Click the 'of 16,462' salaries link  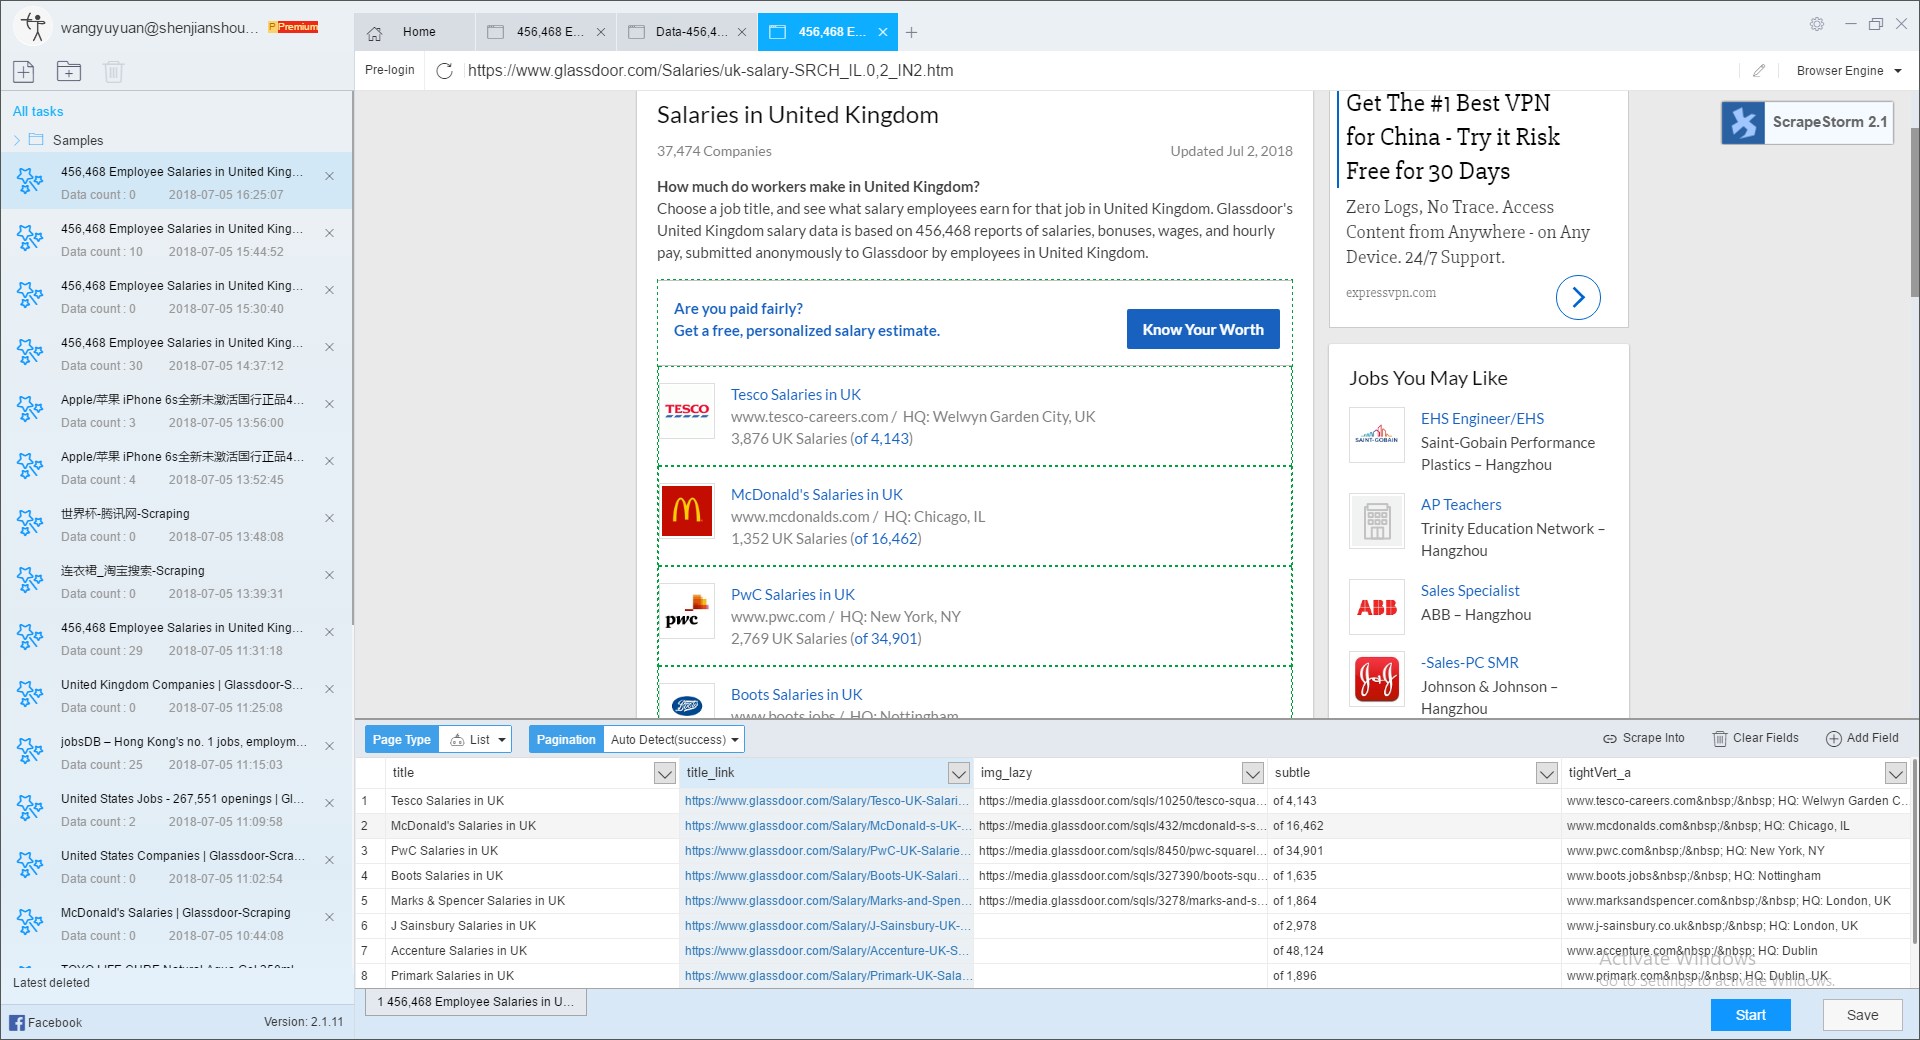[885, 539]
